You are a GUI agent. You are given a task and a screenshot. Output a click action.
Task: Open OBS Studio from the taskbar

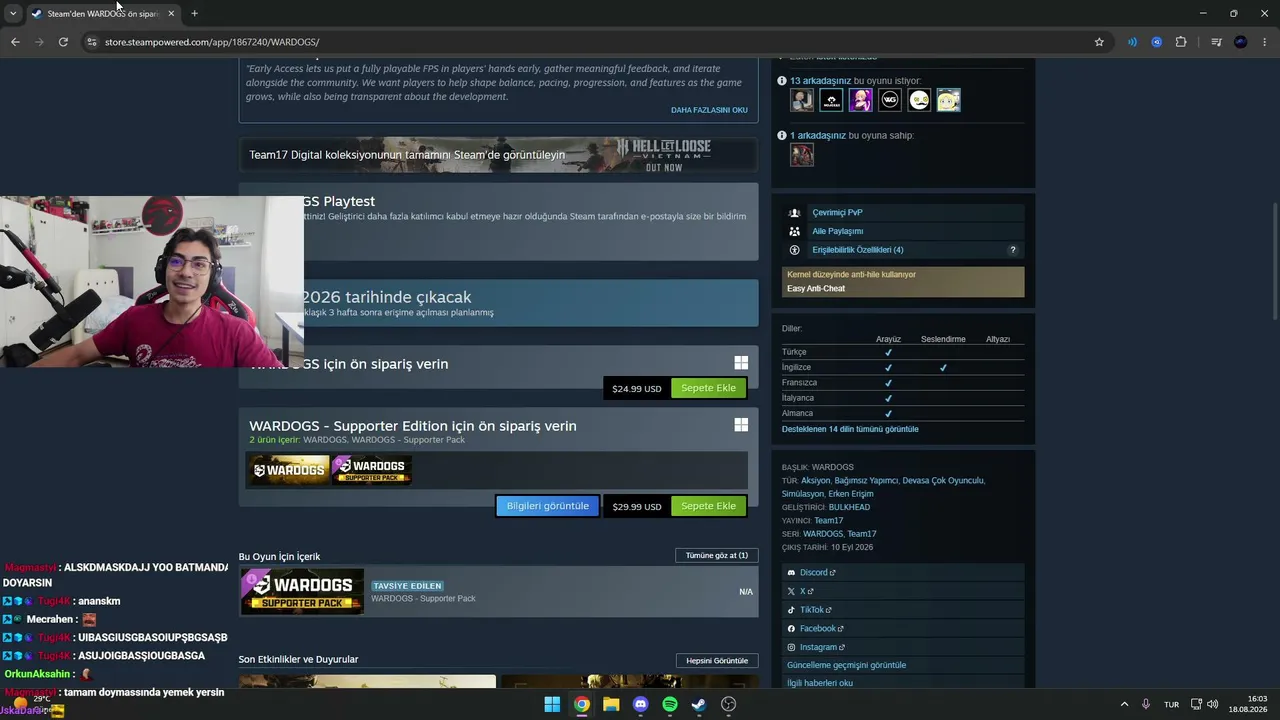coord(729,704)
